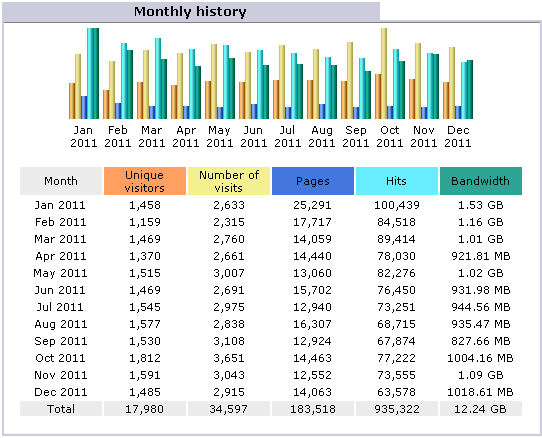Click the Month column header

tap(61, 181)
